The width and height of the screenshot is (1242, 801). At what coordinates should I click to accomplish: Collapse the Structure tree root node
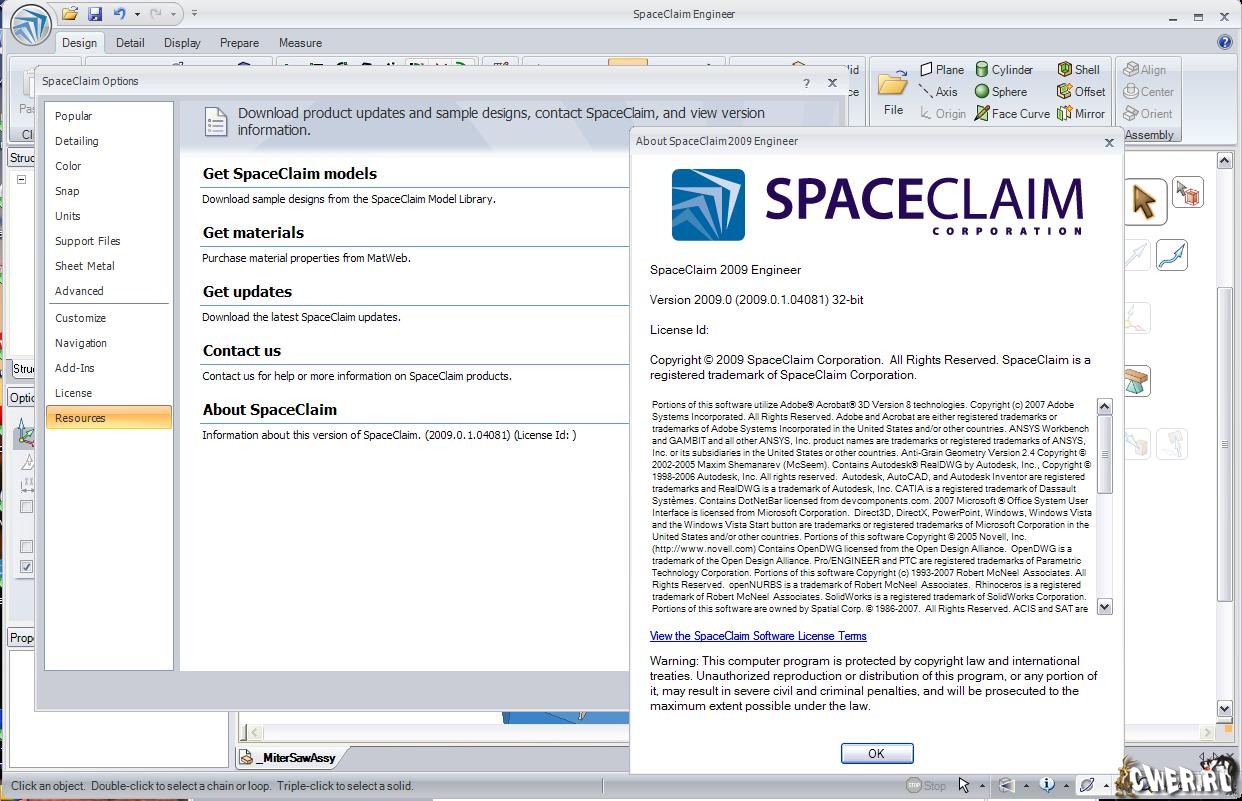pos(21,180)
